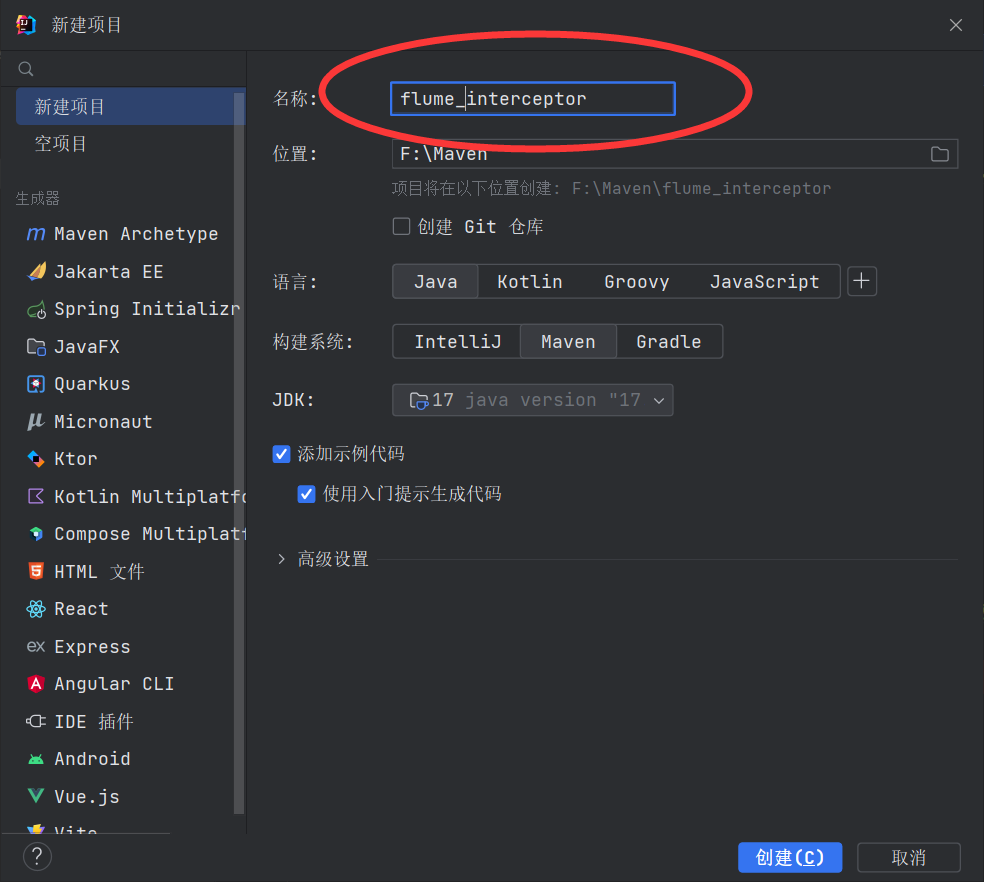The image size is (984, 882).
Task: Select the Jakarta EE generator label
Action: (109, 272)
